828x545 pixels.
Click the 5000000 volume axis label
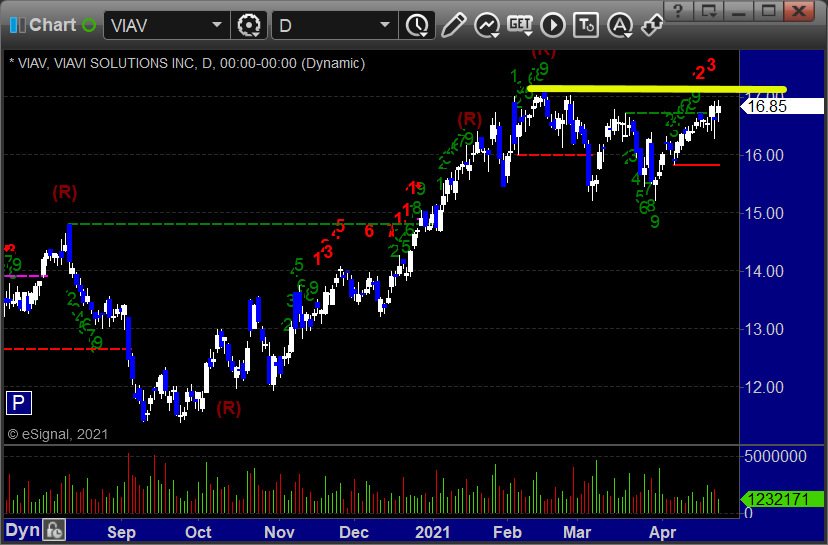775,456
